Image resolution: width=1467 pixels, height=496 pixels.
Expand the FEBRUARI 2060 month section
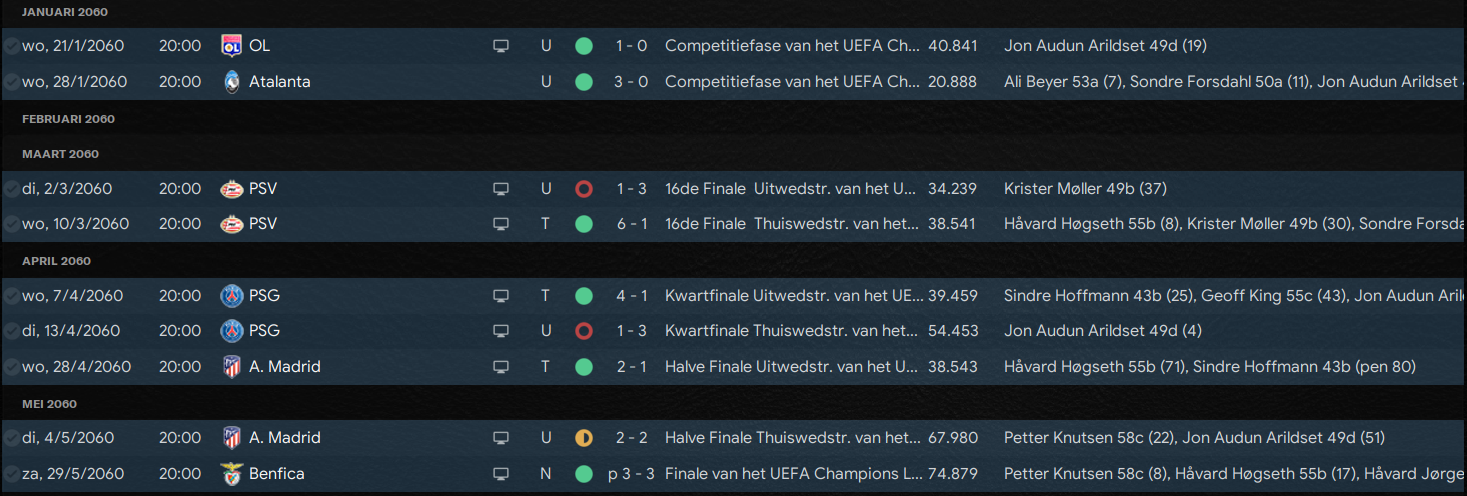pyautogui.click(x=68, y=119)
